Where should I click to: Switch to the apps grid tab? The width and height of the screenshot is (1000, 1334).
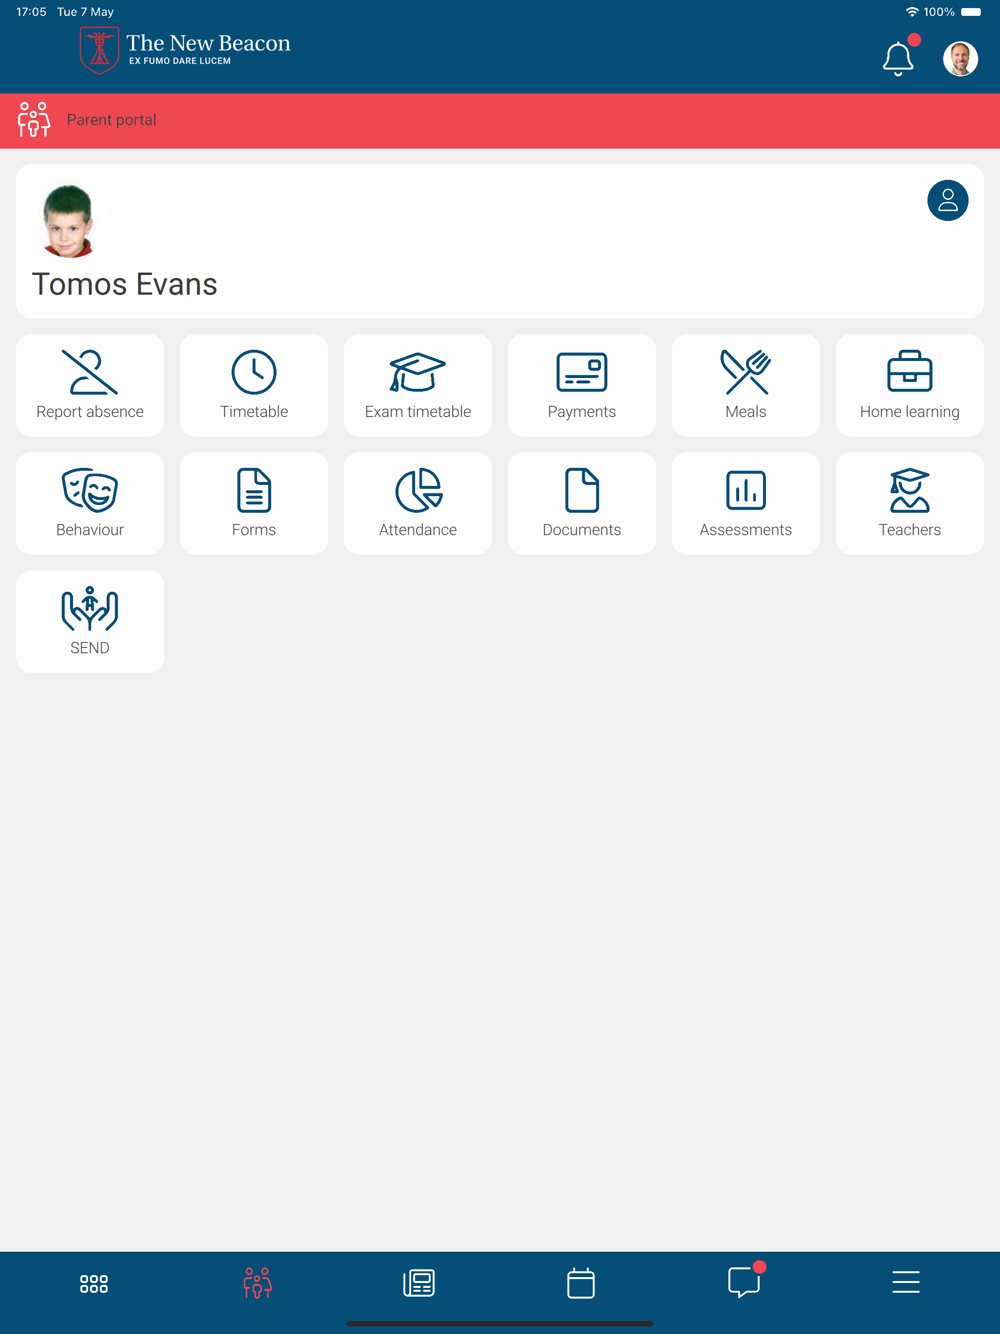click(94, 1283)
